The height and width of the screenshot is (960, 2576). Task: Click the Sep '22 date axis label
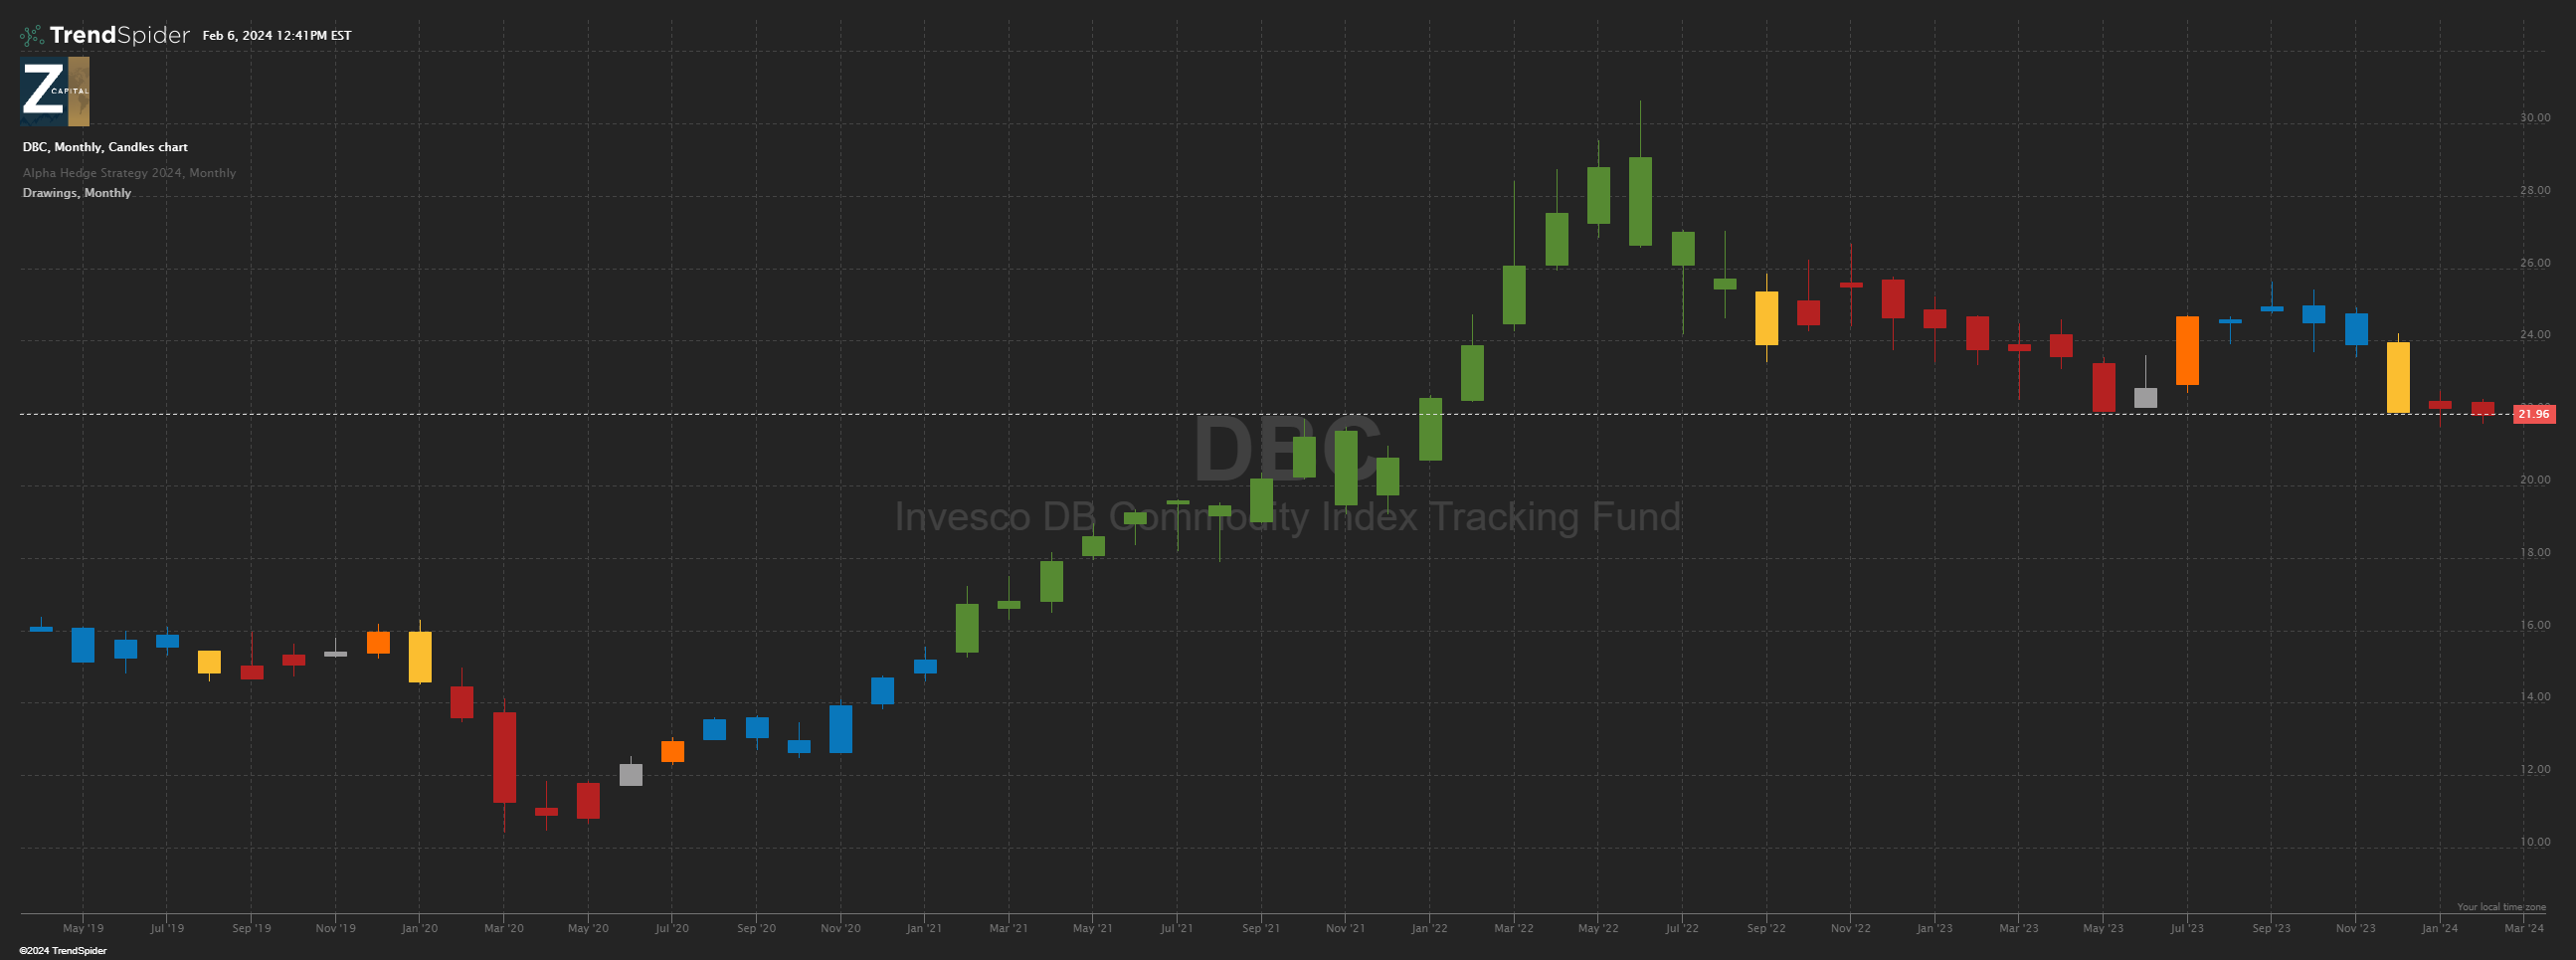[x=1766, y=929]
